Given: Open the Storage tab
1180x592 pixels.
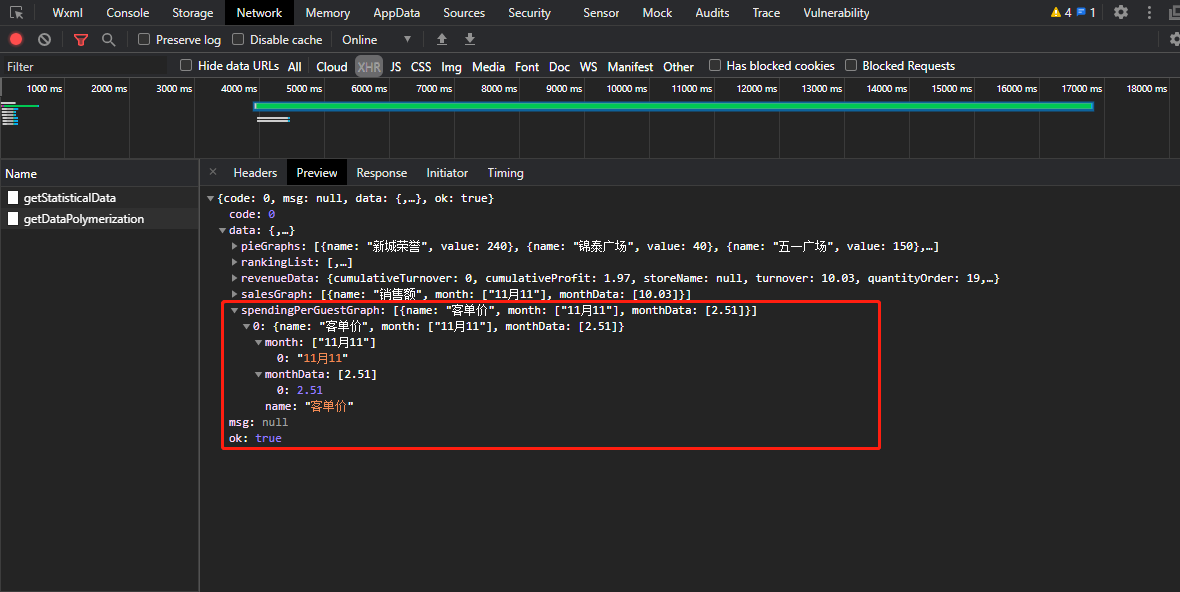Looking at the screenshot, I should point(193,13).
